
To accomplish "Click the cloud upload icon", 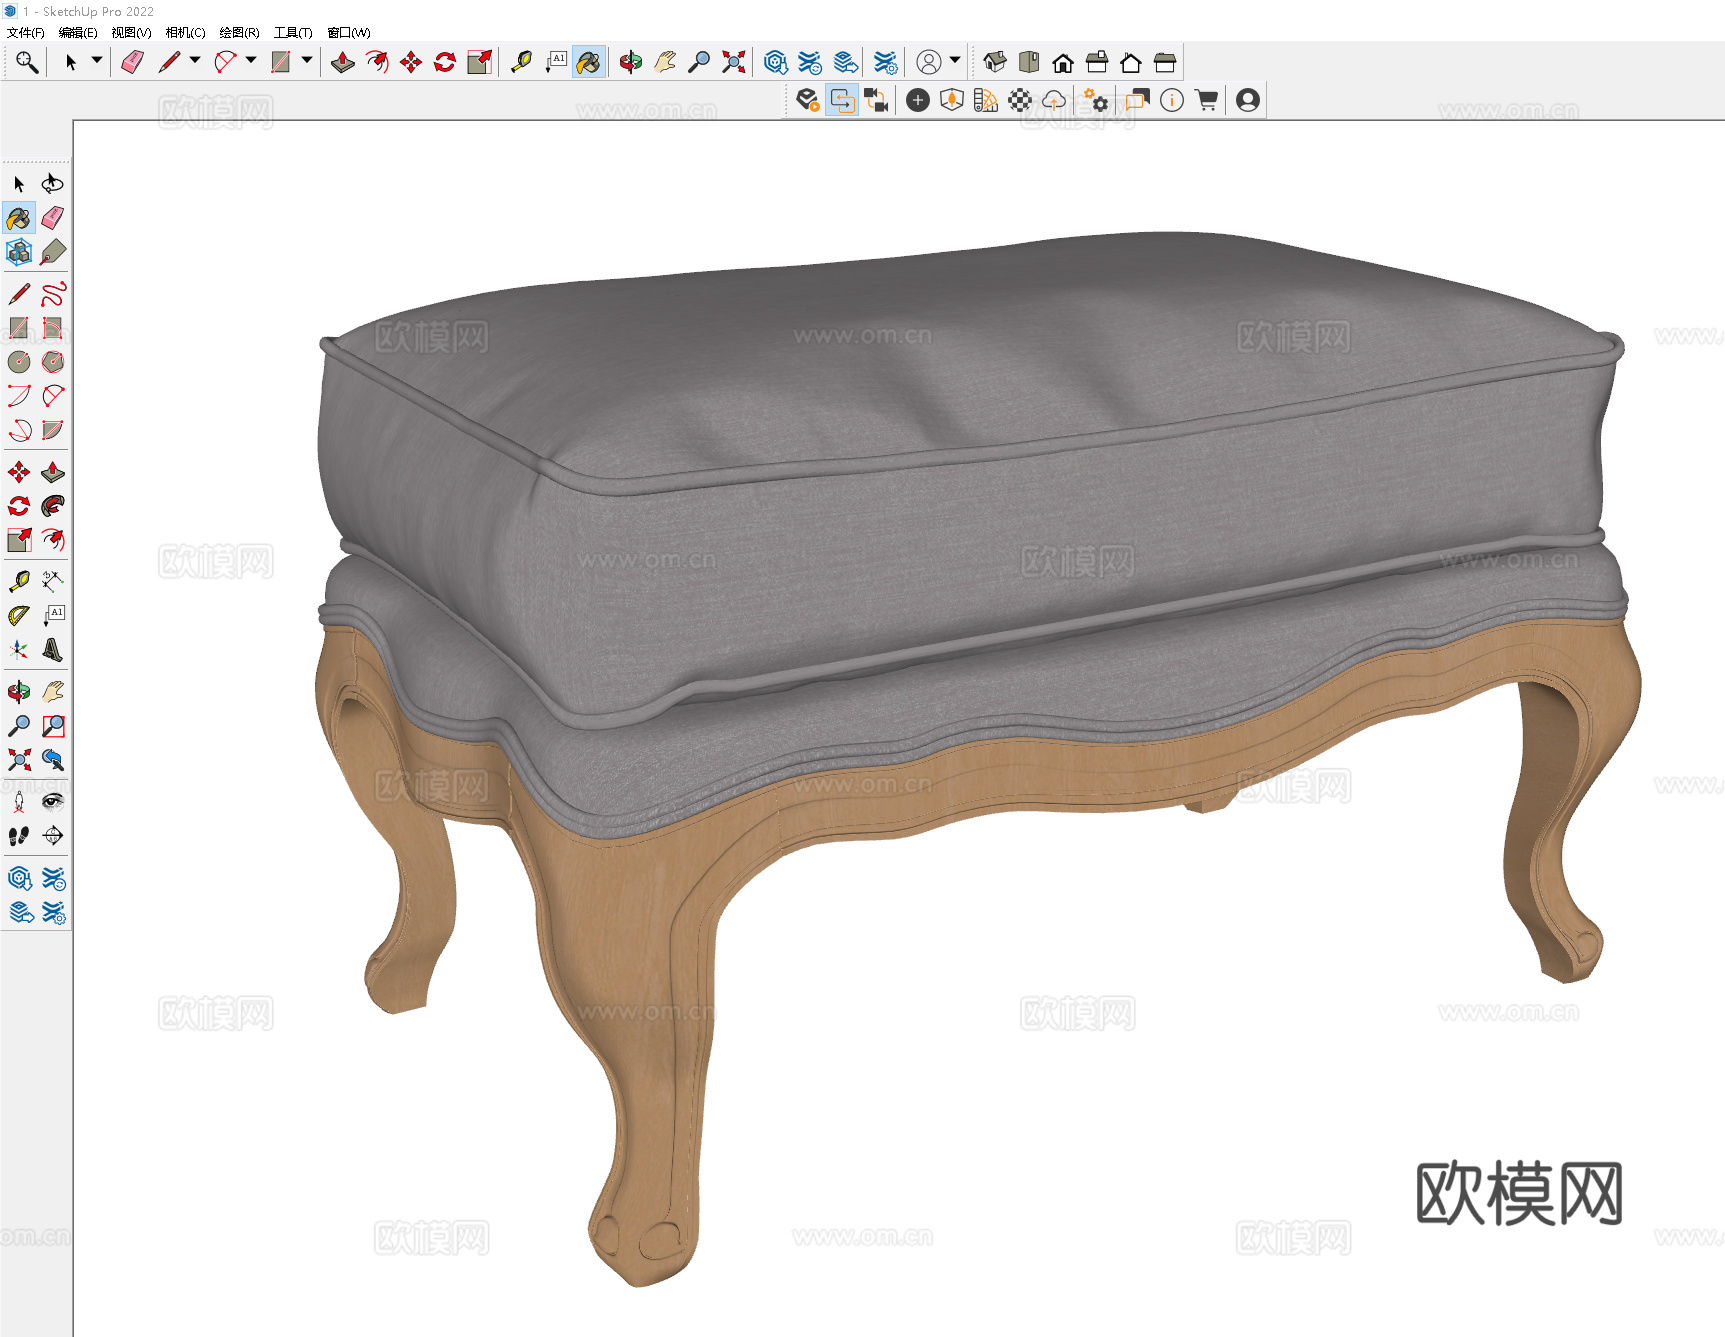I will pos(1054,100).
